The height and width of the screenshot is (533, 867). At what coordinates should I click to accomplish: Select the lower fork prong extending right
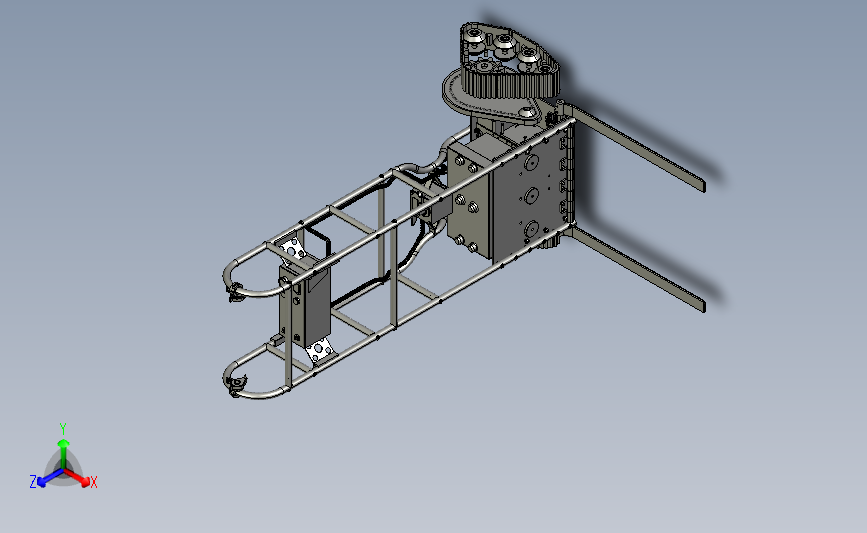(x=638, y=267)
